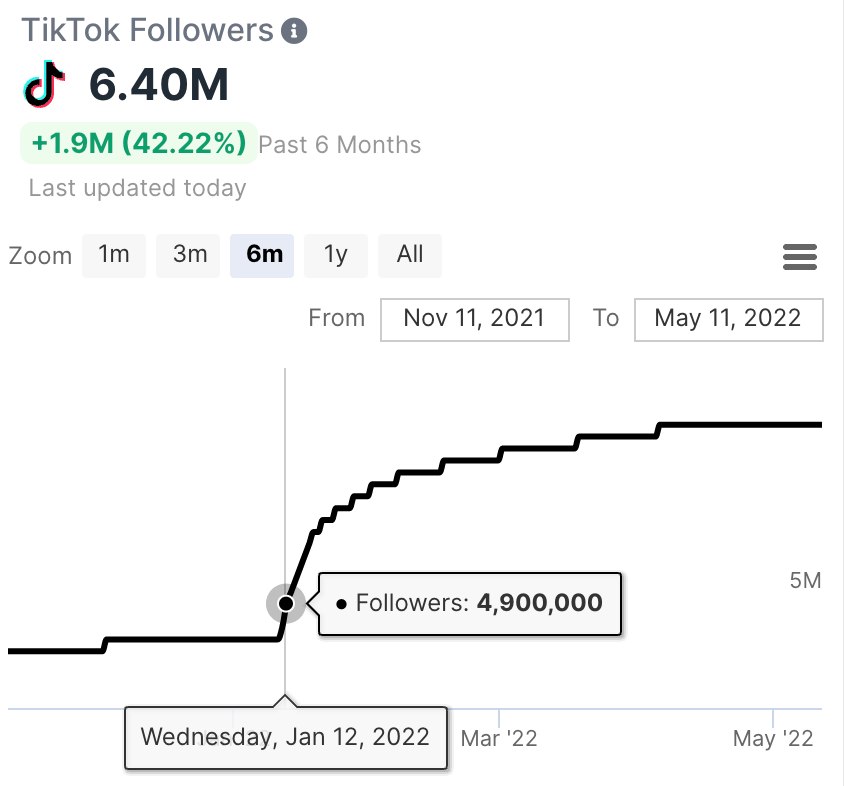Click the TikTok Followers heading
Screen dimensions: 844x786
[x=148, y=30]
